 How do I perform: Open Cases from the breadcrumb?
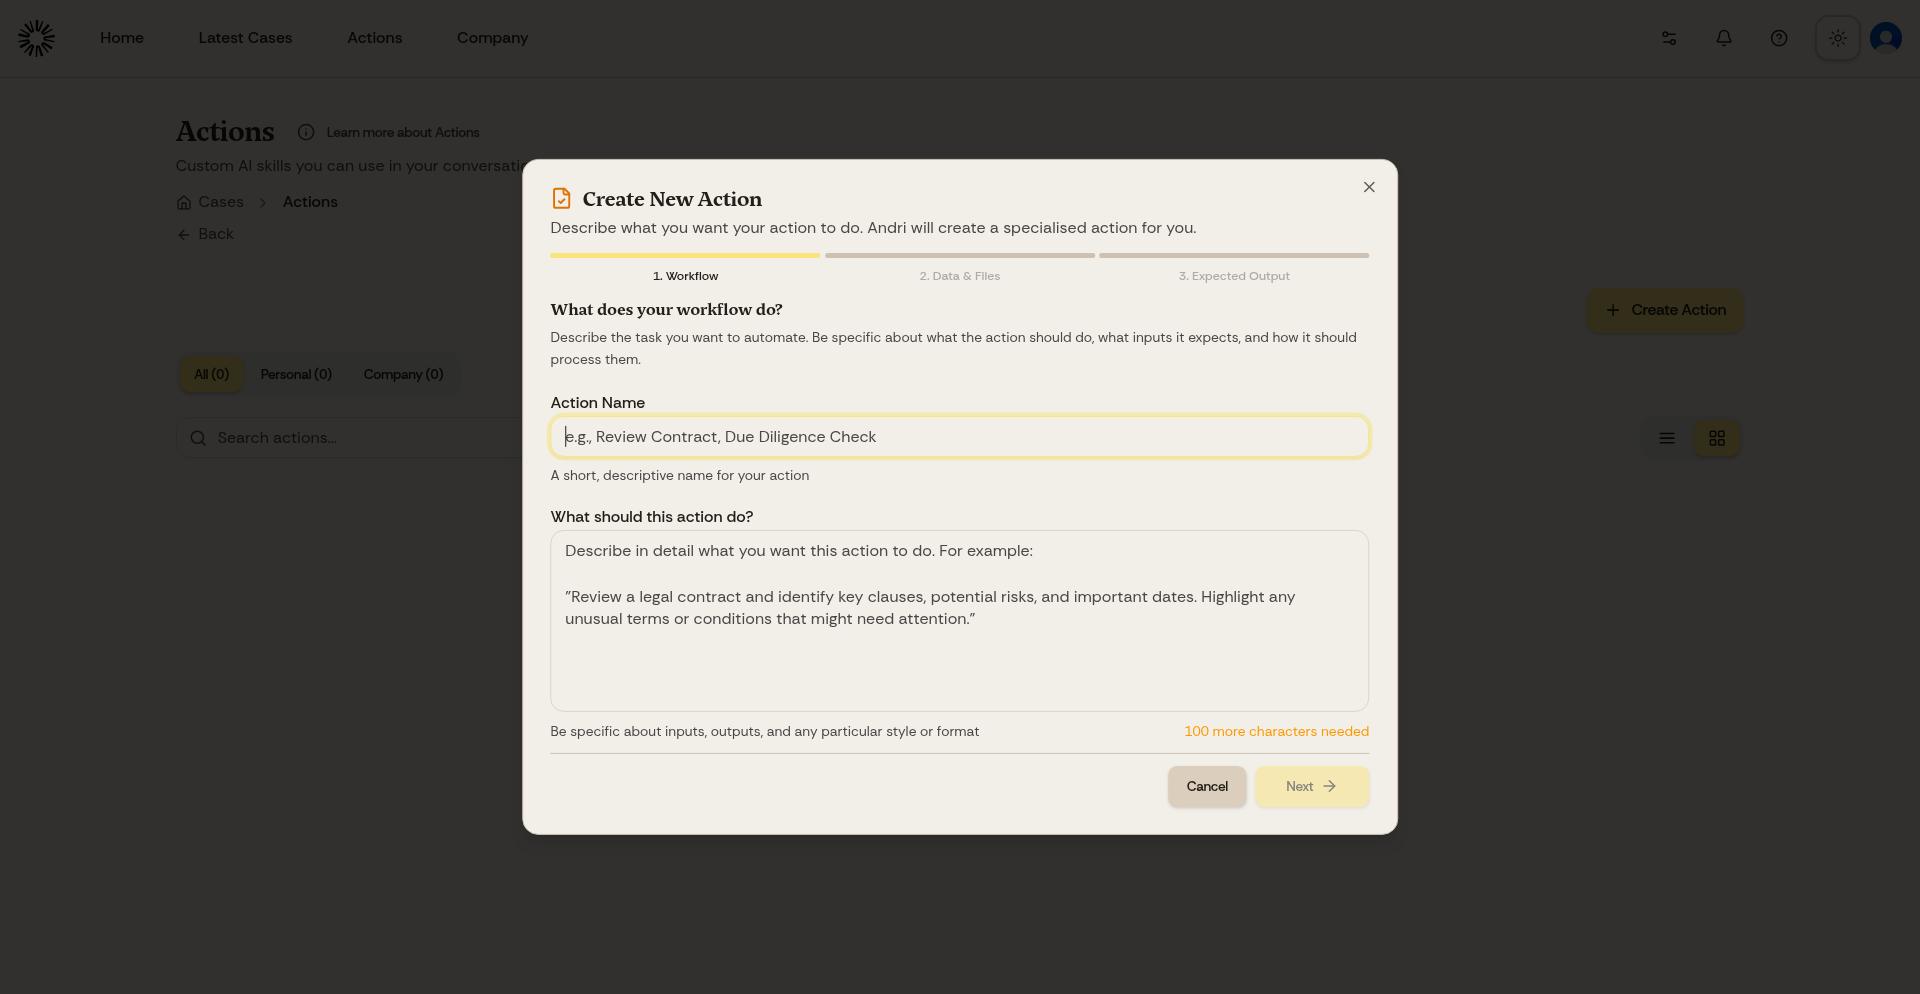click(x=220, y=202)
